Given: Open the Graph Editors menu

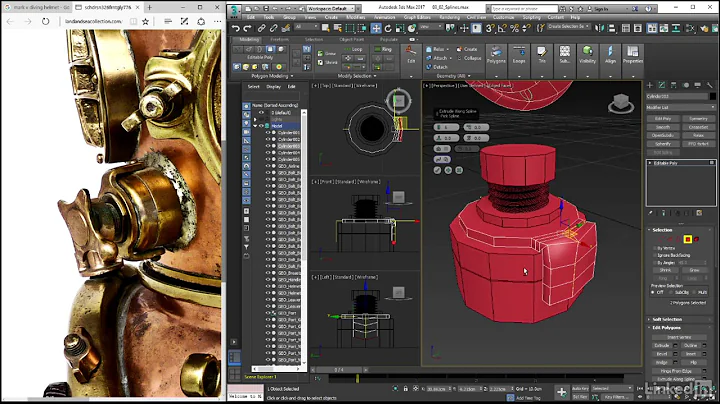Looking at the screenshot, I should pos(417,17).
